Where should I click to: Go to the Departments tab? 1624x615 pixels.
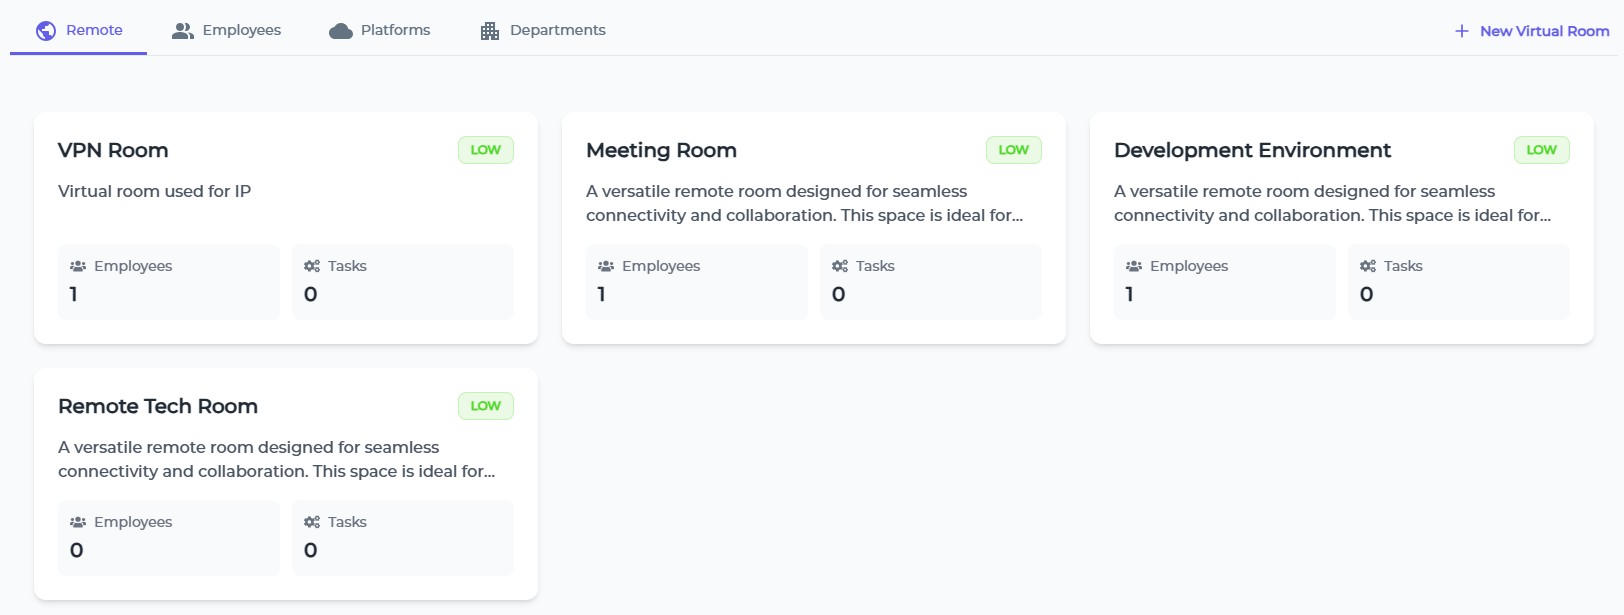(x=557, y=30)
